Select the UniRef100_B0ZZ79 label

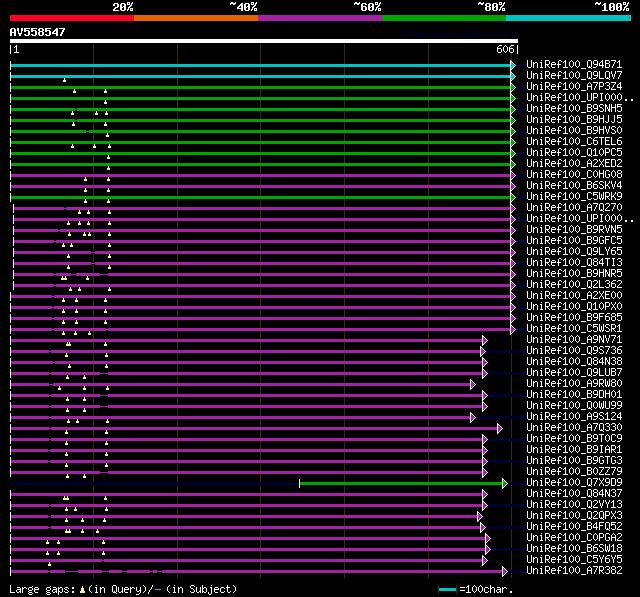[x=574, y=472]
